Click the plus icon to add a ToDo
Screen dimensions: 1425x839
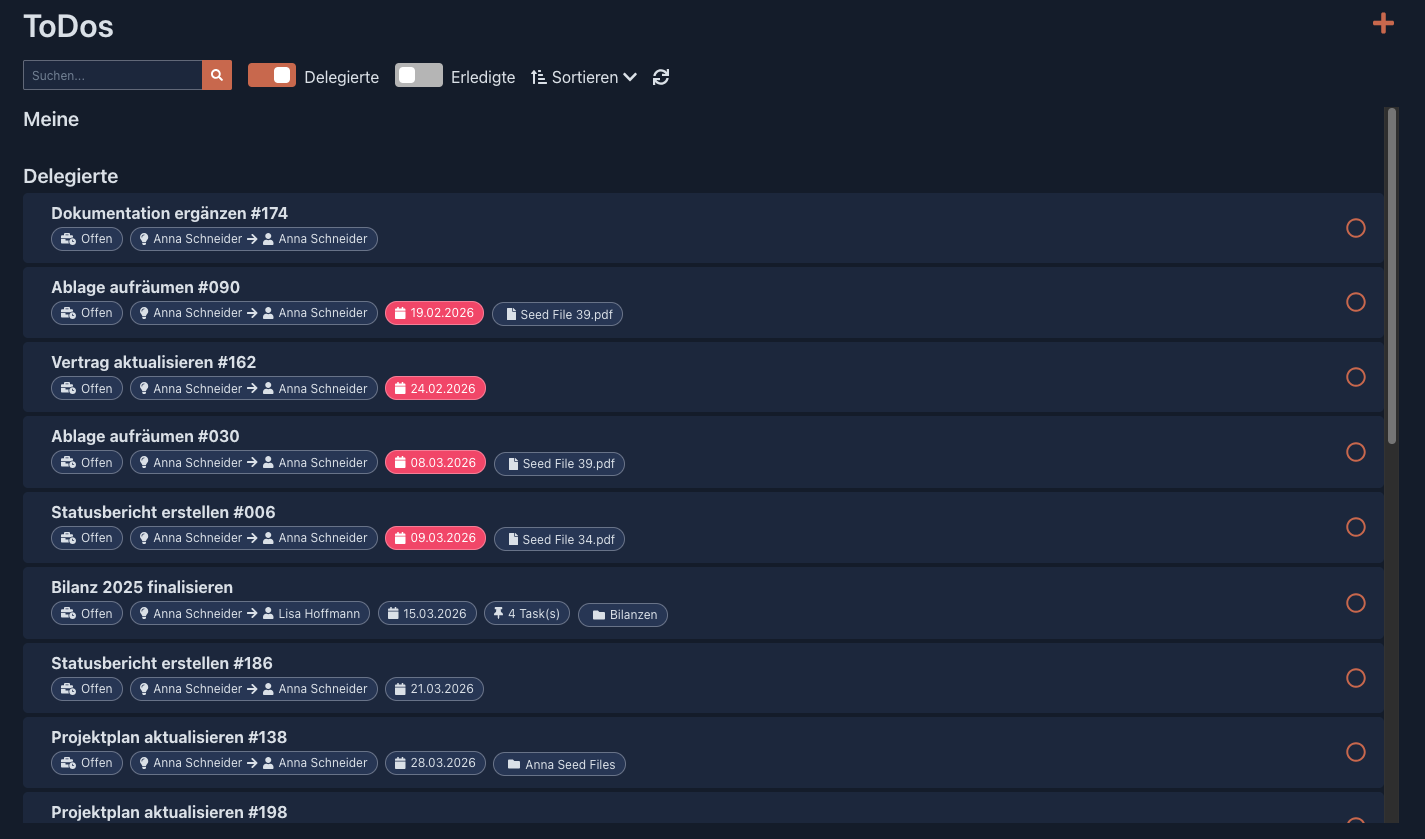1383,23
